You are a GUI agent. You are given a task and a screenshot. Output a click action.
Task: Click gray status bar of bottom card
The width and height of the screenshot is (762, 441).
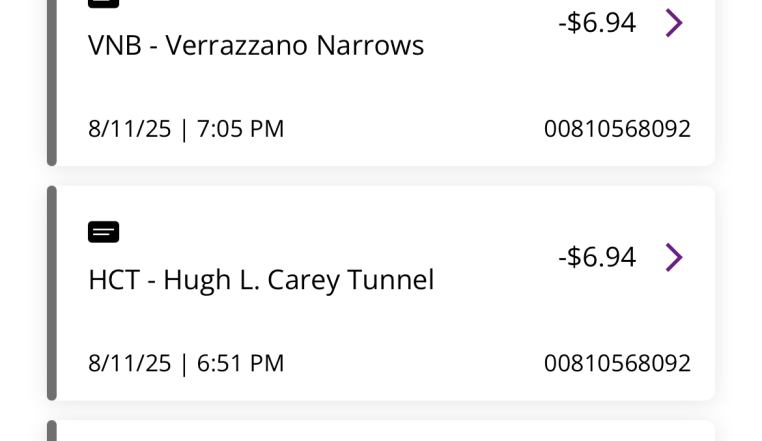pos(52,431)
